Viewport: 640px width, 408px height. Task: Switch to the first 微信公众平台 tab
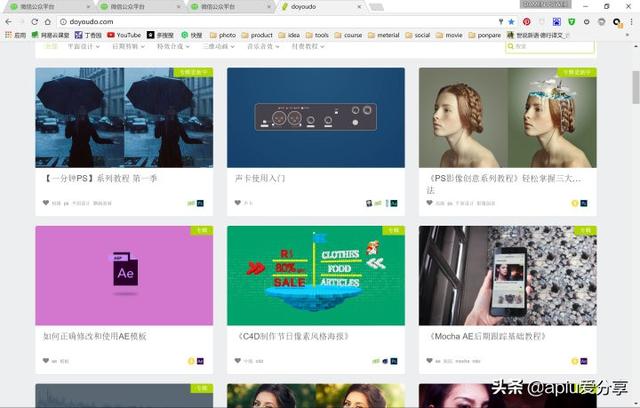point(49,7)
